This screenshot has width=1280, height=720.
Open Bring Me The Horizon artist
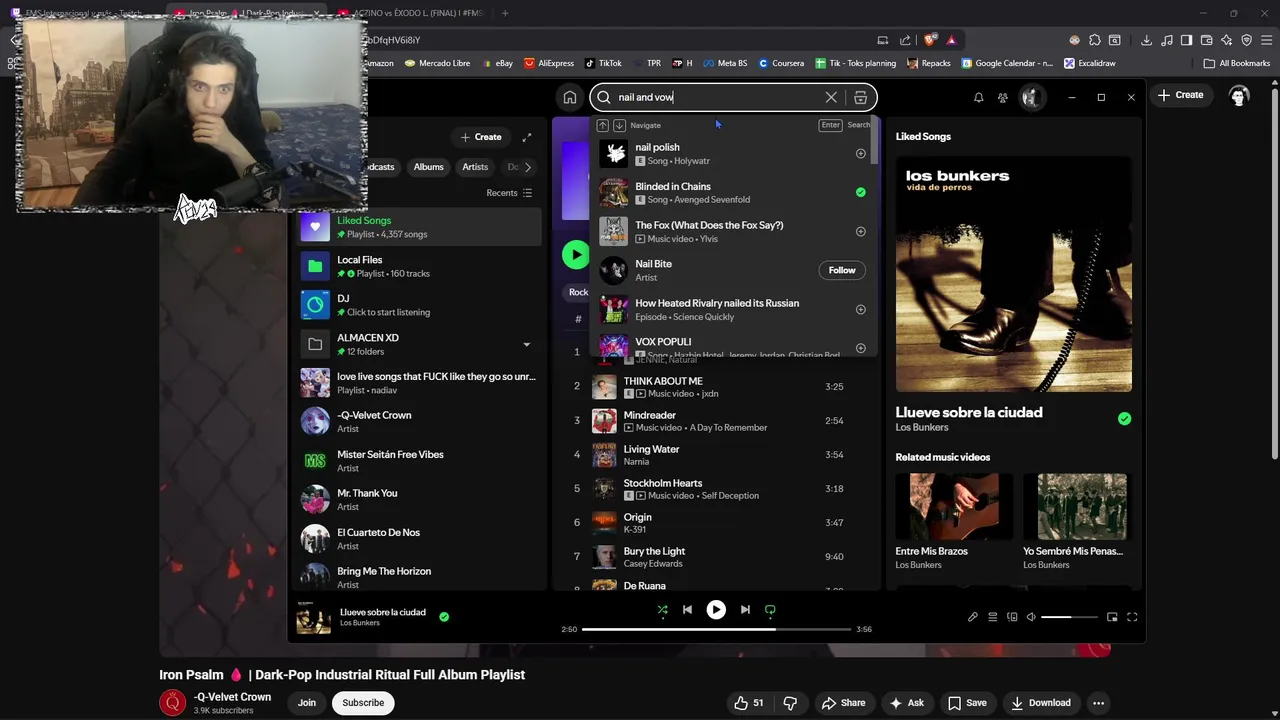click(x=420, y=577)
